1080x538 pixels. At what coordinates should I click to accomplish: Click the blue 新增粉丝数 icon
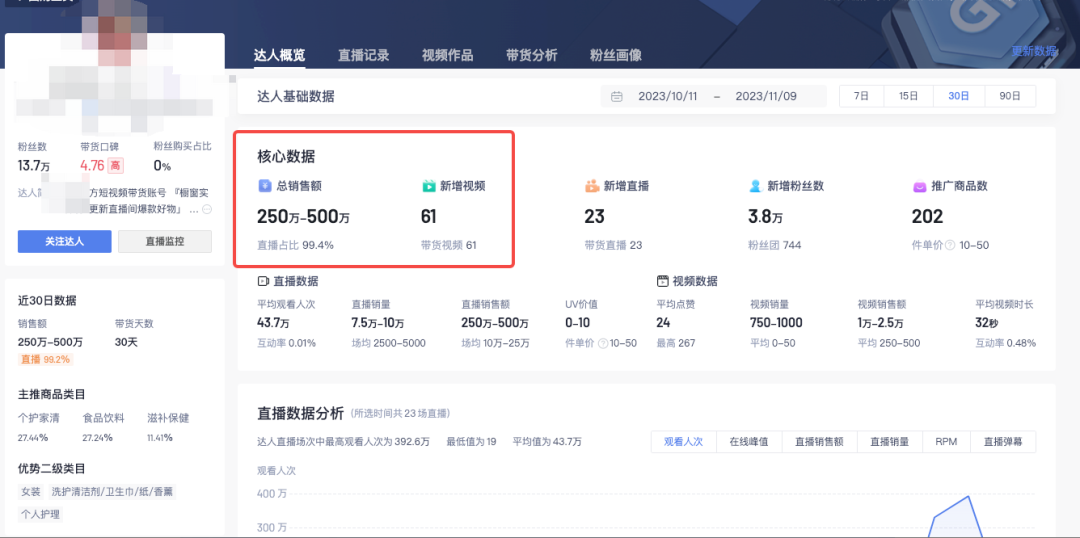click(756, 186)
